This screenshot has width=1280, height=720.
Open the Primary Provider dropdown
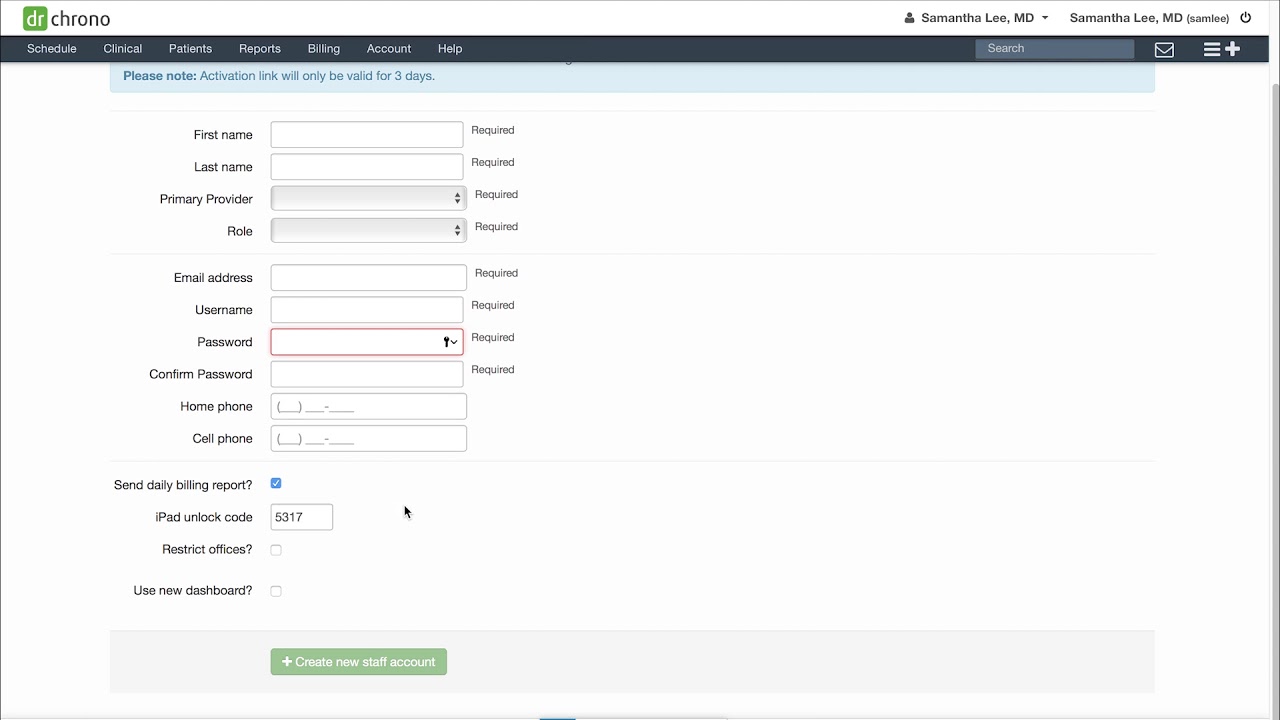(x=368, y=199)
